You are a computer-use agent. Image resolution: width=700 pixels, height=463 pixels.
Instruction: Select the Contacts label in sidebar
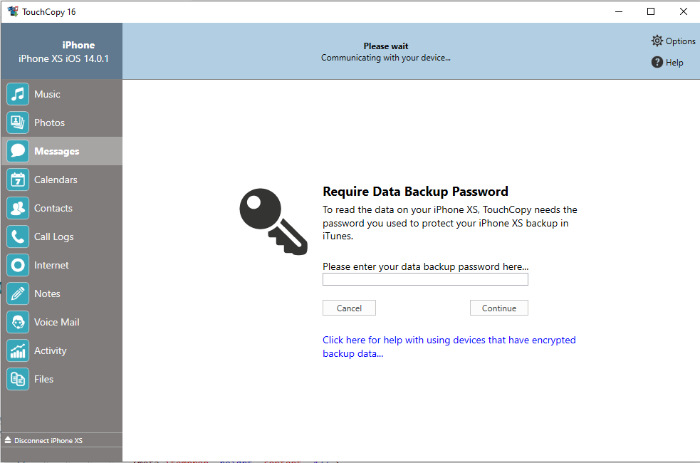click(53, 208)
